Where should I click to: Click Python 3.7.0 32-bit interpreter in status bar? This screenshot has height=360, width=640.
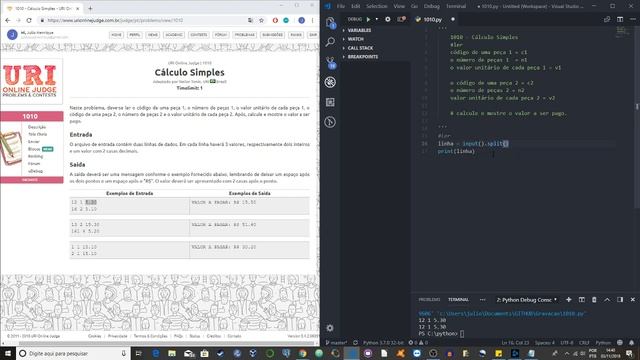(383, 342)
